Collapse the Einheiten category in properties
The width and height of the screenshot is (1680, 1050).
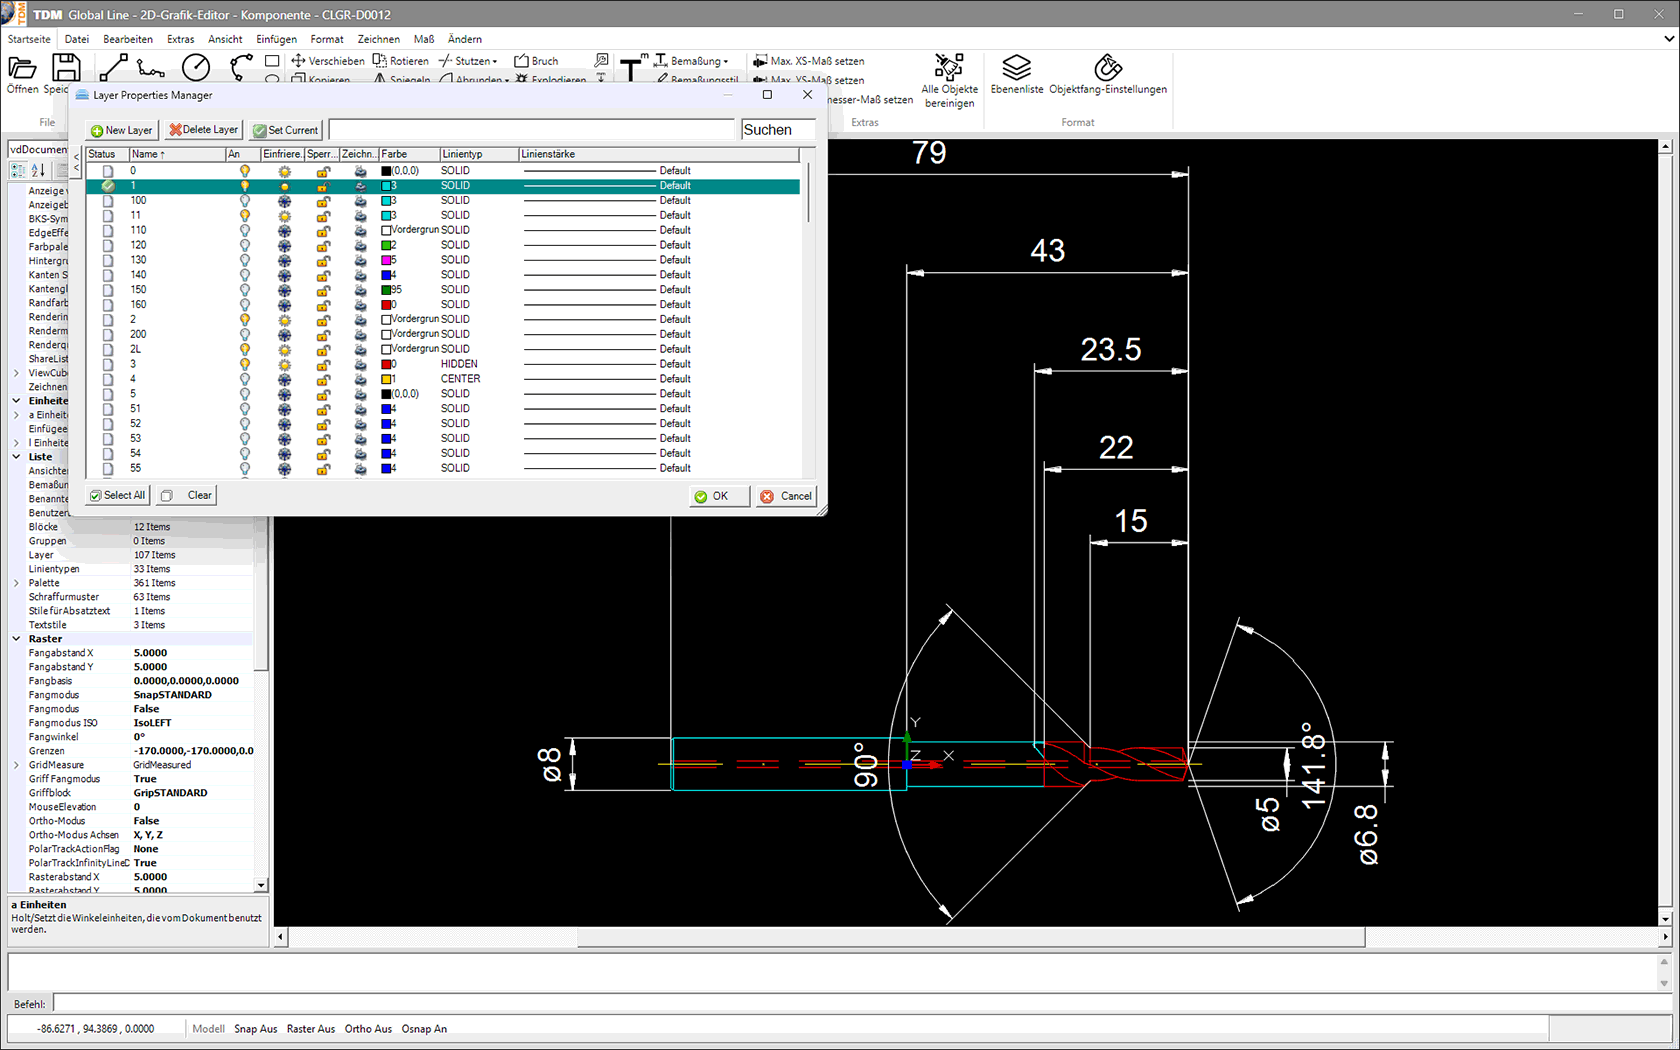pos(16,401)
